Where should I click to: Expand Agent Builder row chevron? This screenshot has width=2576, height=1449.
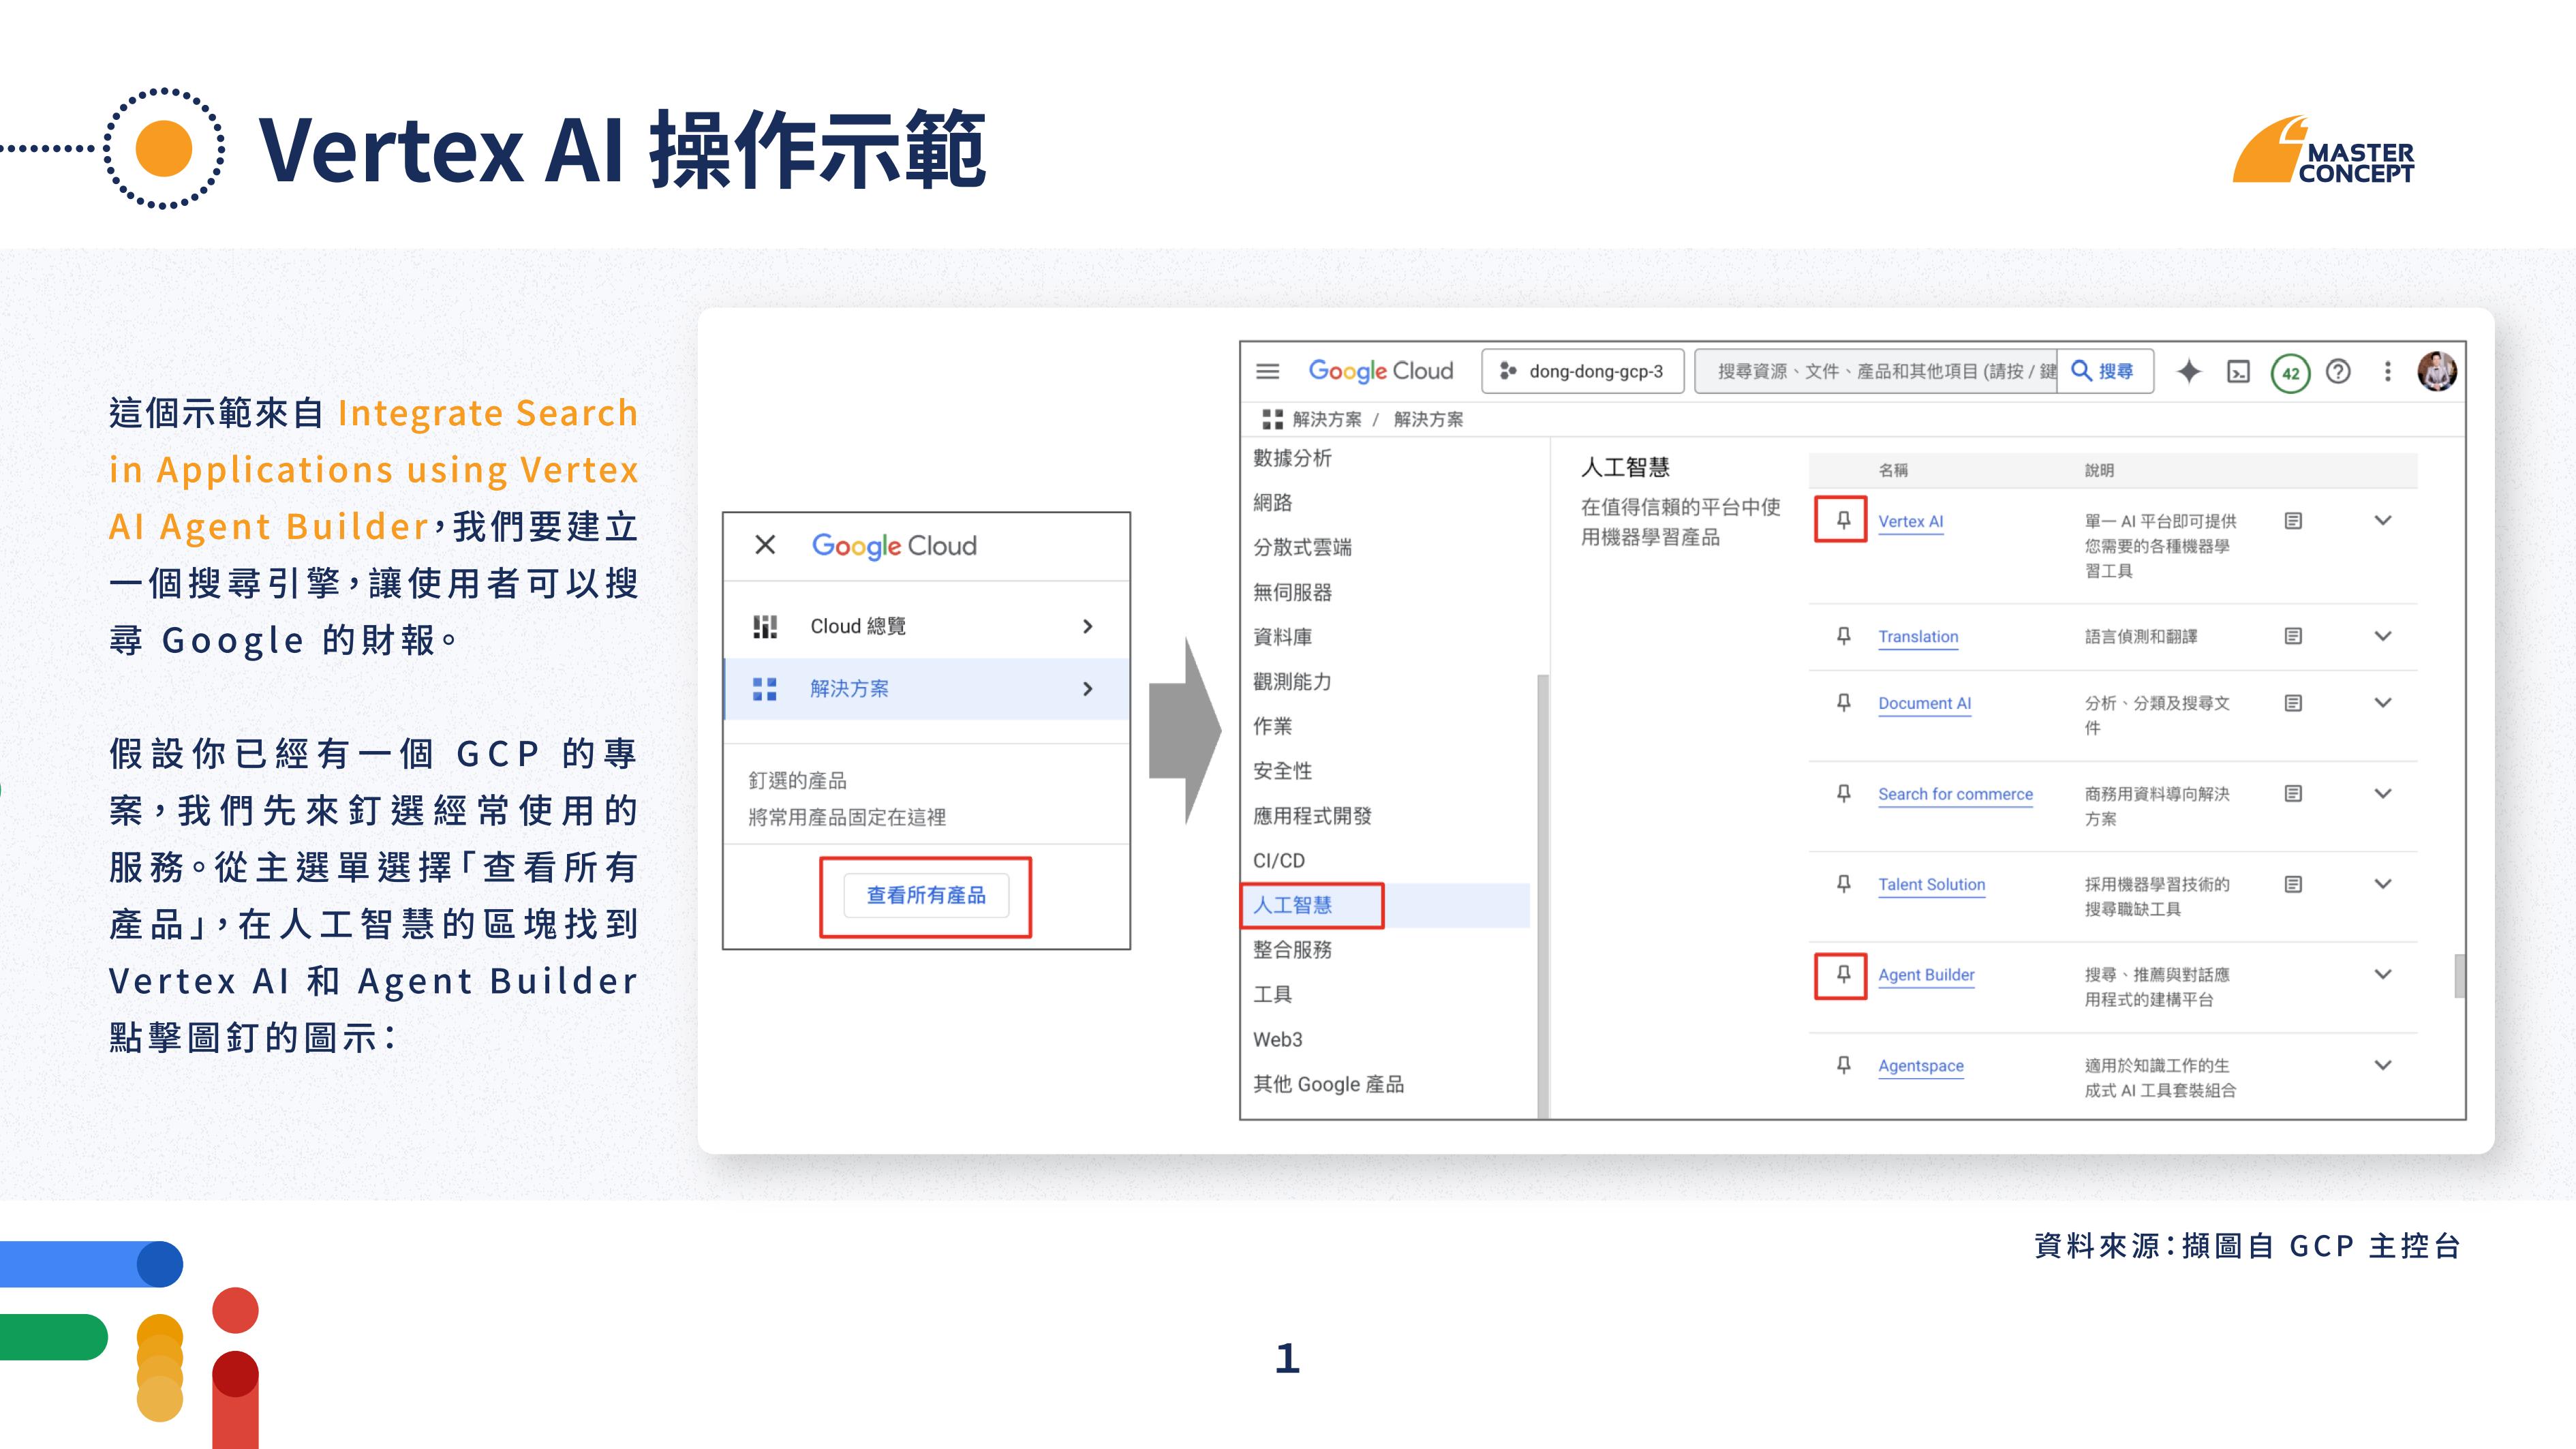click(2383, 975)
